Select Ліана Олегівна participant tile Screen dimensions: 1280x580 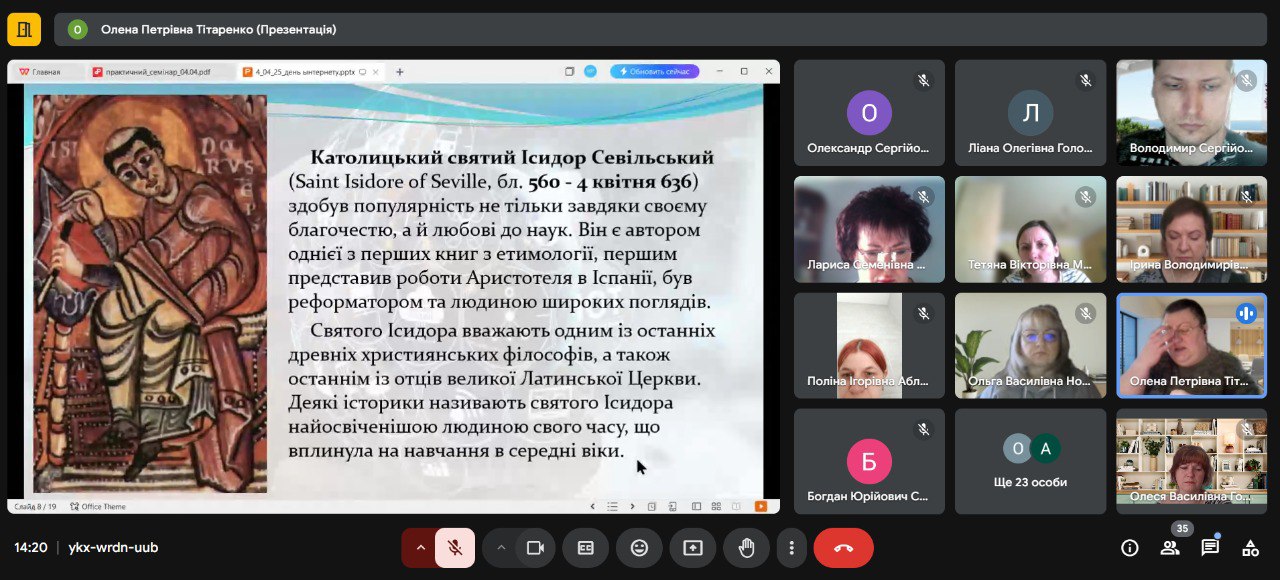point(1030,112)
